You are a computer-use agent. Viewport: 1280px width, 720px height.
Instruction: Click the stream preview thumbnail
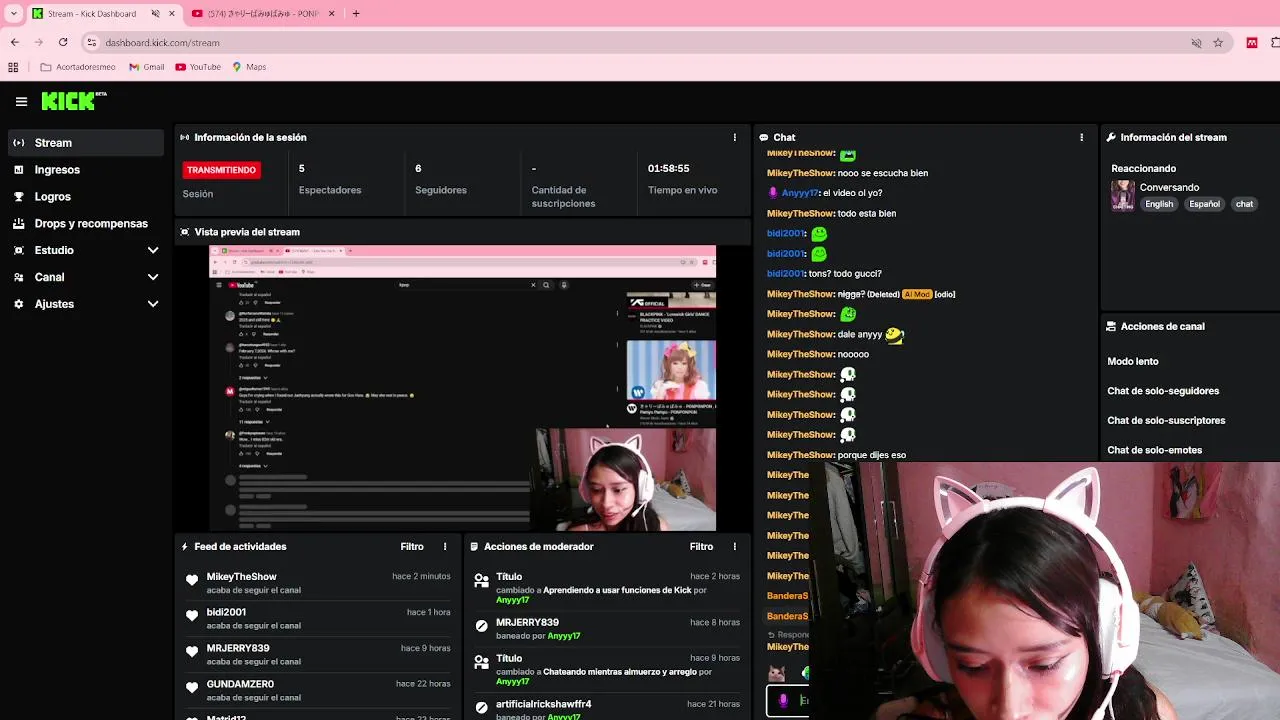tap(462, 388)
